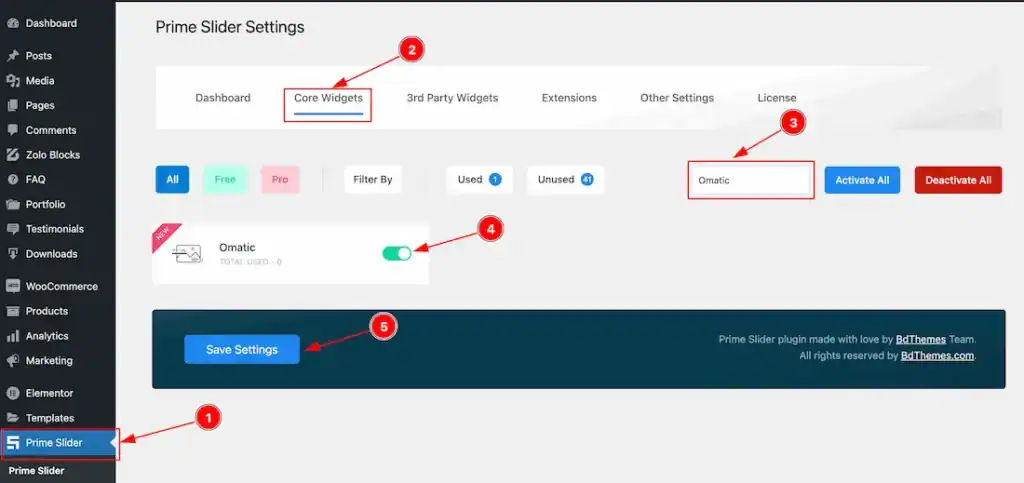1024x483 pixels.
Task: Click the Dashboard gauge icon in sidebar
Action: pos(12,23)
